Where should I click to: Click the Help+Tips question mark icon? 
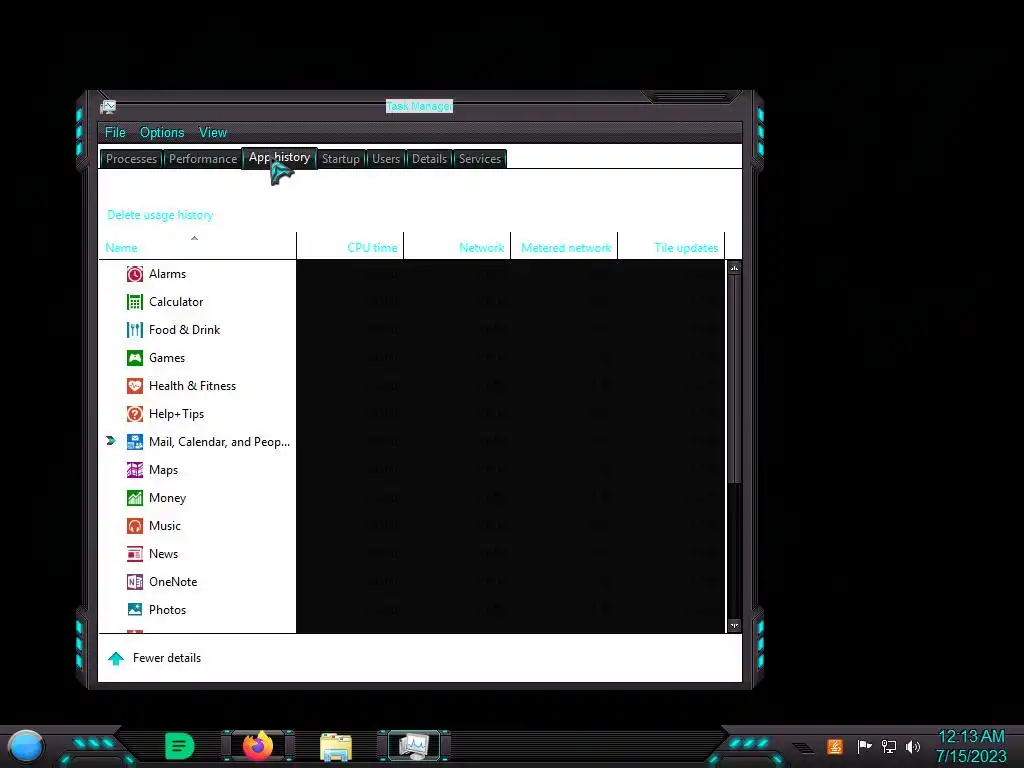pyautogui.click(x=135, y=414)
